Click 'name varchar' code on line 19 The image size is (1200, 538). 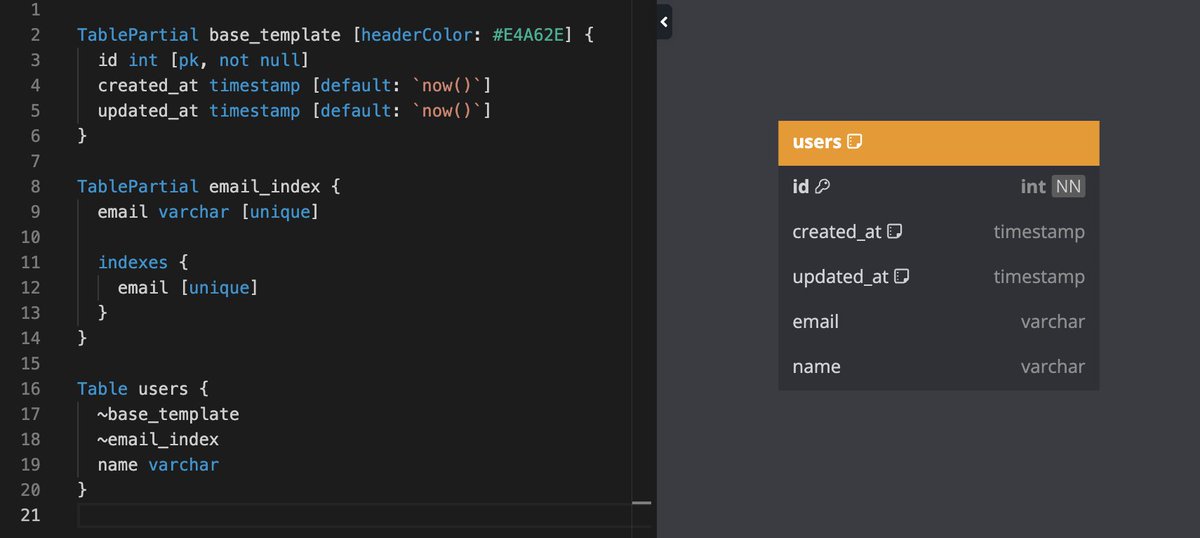point(158,464)
